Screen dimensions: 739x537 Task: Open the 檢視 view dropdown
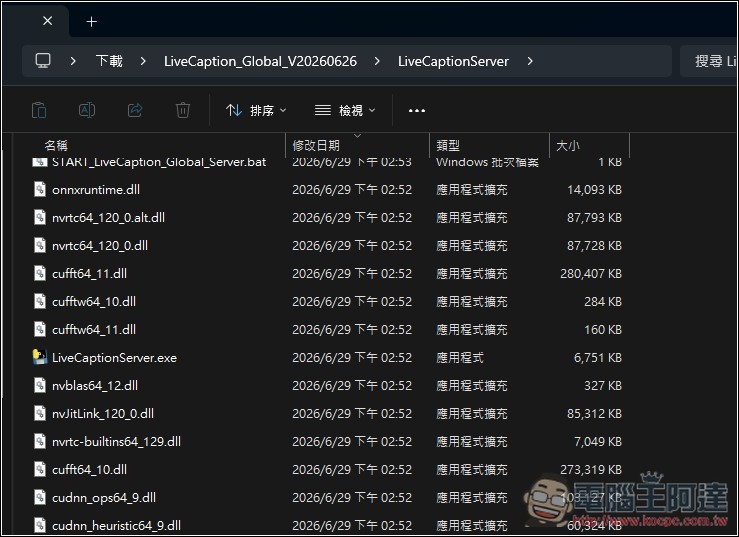[x=345, y=110]
